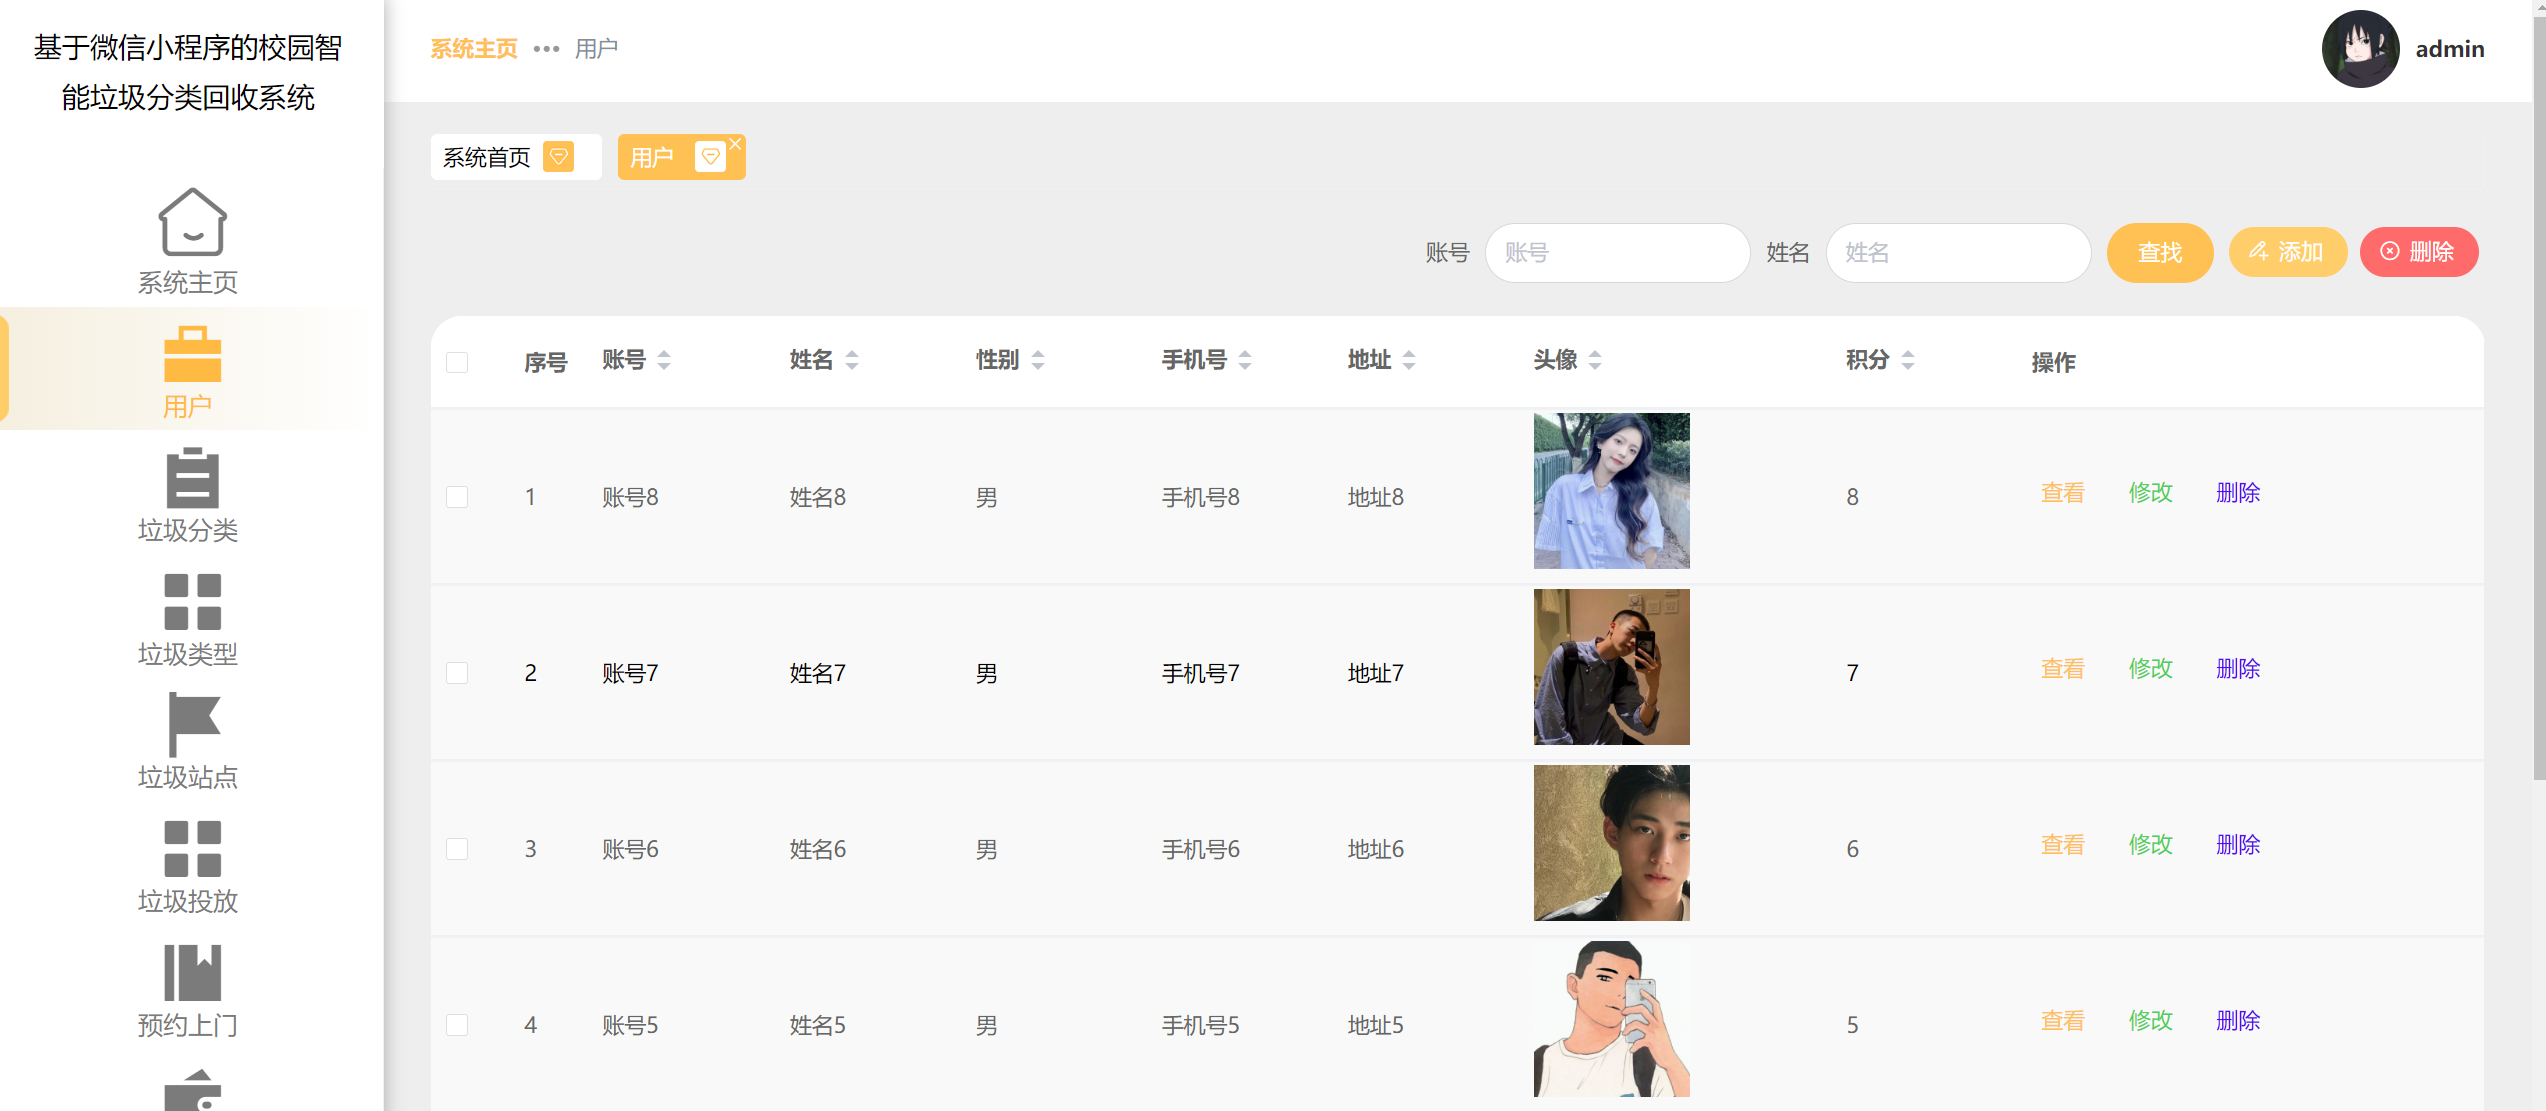
Task: Sort table by 账号 column arrows
Action: (x=664, y=360)
